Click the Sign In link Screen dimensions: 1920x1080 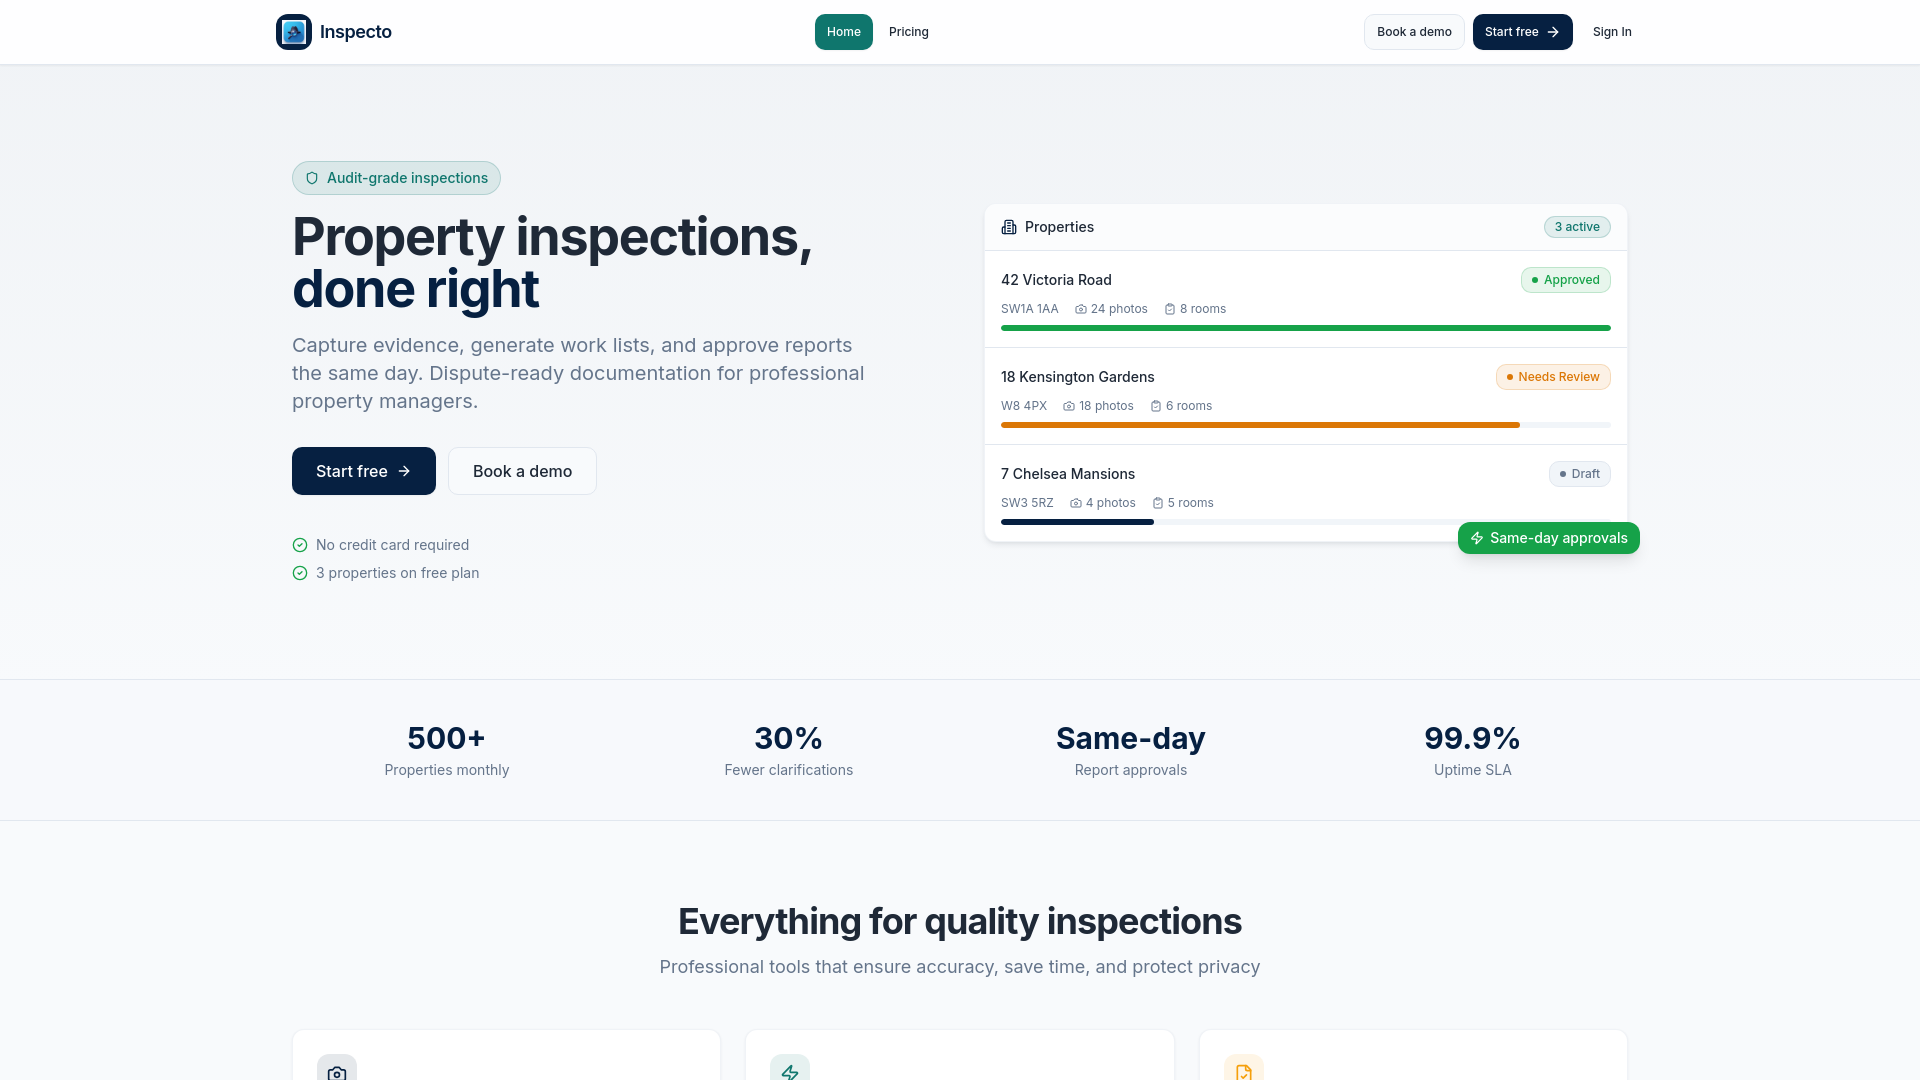[x=1612, y=32]
